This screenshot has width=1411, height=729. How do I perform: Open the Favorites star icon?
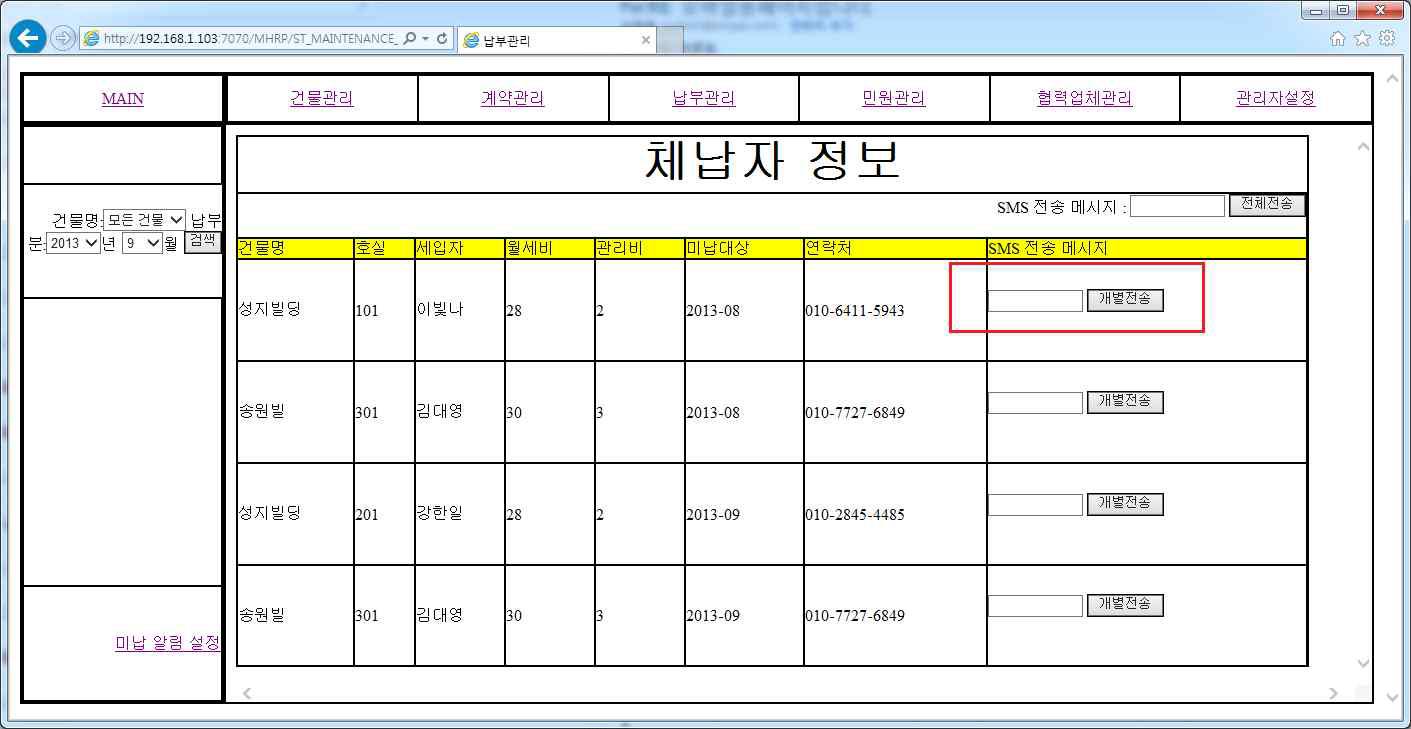click(1362, 38)
